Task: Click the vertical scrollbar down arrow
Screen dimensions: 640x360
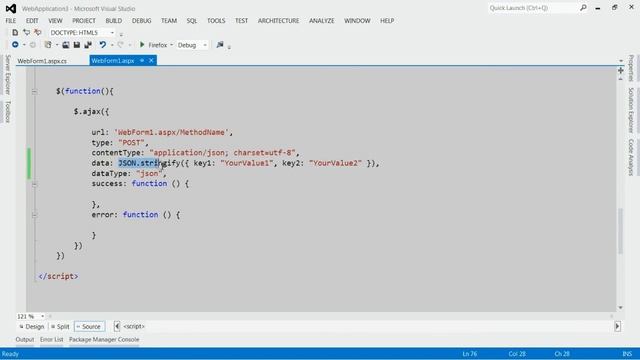Action: coord(621,308)
